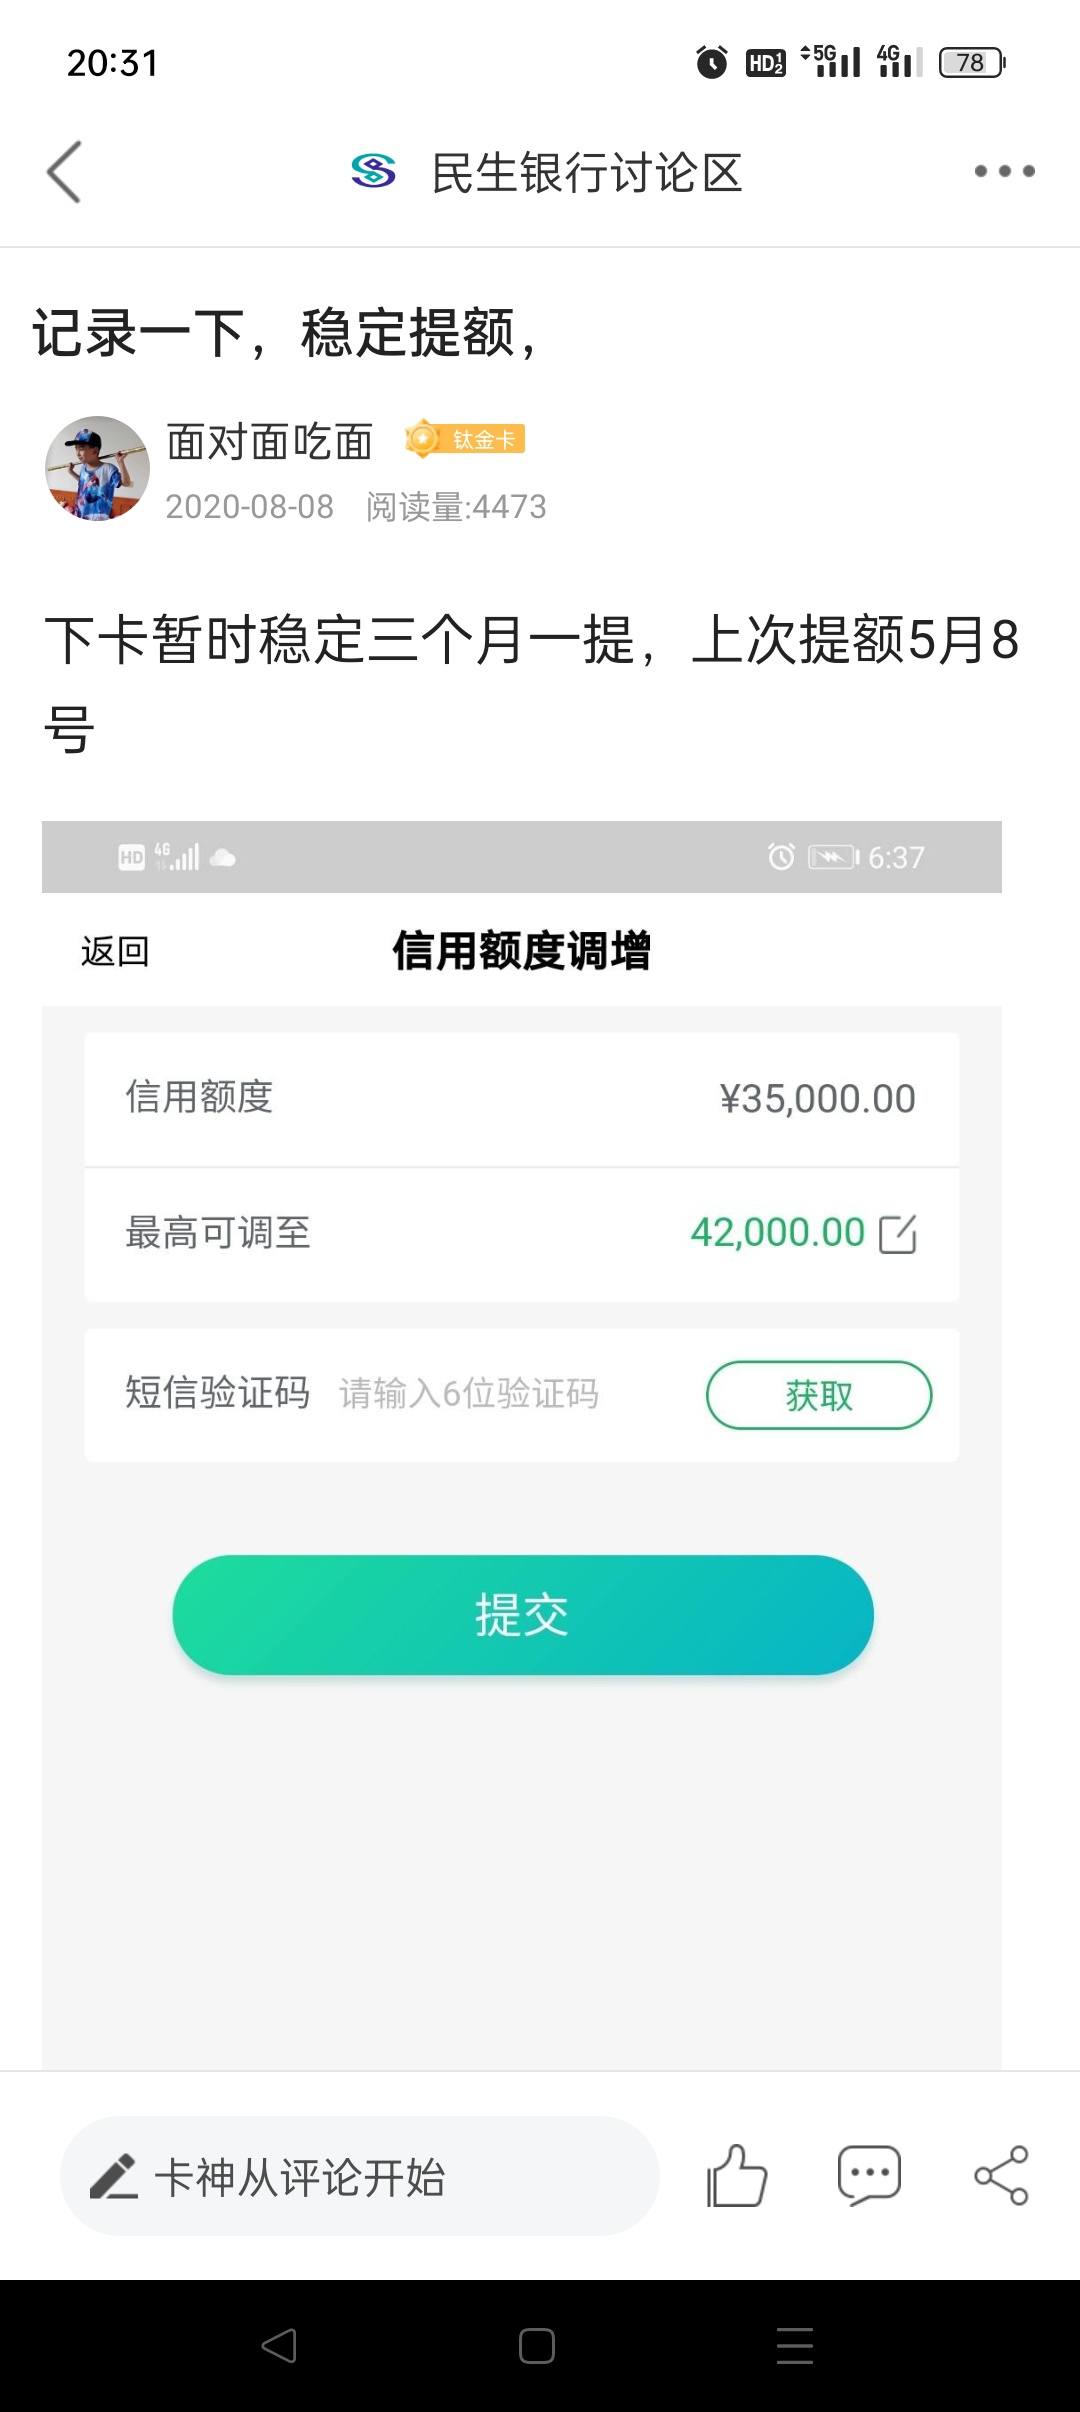Screen dimensions: 1080x2412
Task: Tap the 钛金卡 badge beside the username
Action: pos(465,439)
